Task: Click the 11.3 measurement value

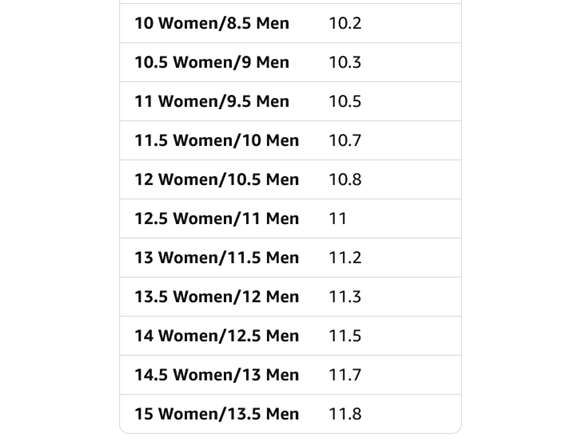Action: pos(345,297)
